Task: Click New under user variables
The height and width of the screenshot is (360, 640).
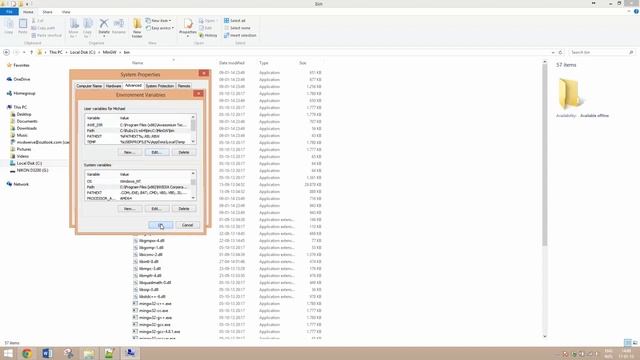Action: [130, 152]
